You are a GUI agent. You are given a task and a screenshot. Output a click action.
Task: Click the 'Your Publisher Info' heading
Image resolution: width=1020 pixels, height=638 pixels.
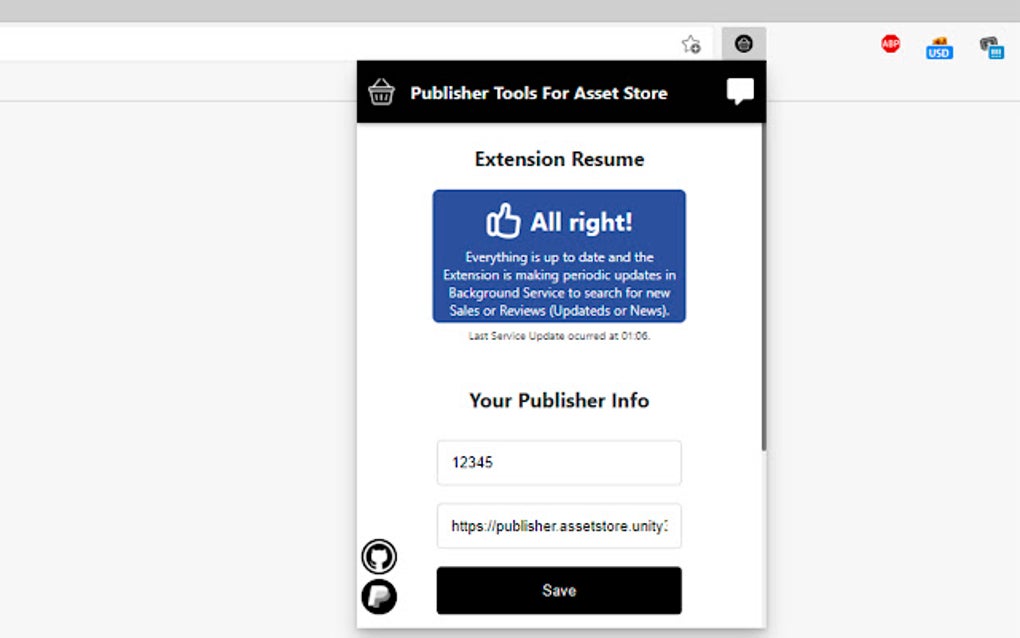pyautogui.click(x=558, y=400)
